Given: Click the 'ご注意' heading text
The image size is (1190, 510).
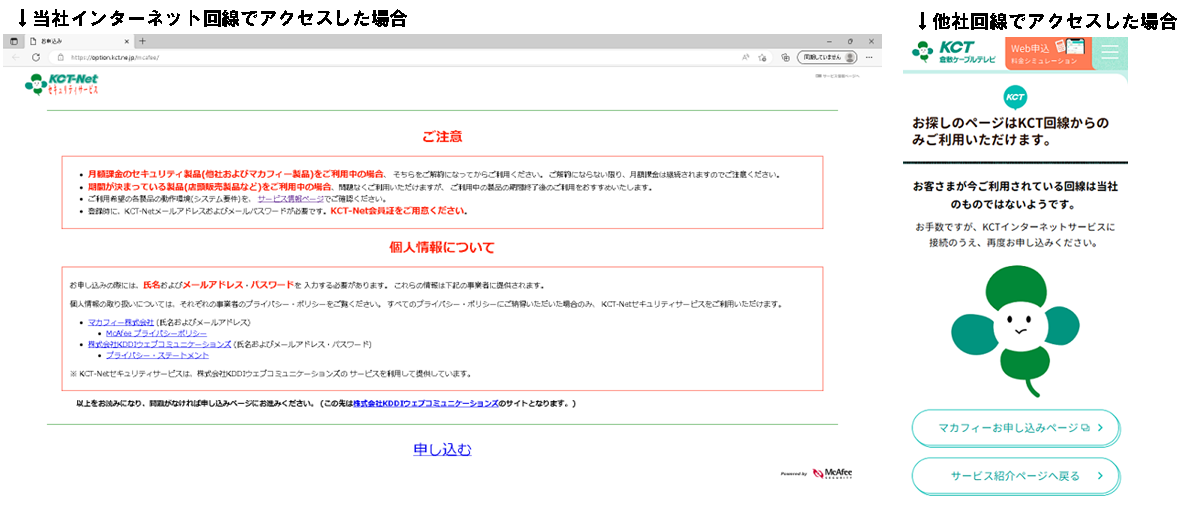Looking at the screenshot, I should tap(442, 137).
